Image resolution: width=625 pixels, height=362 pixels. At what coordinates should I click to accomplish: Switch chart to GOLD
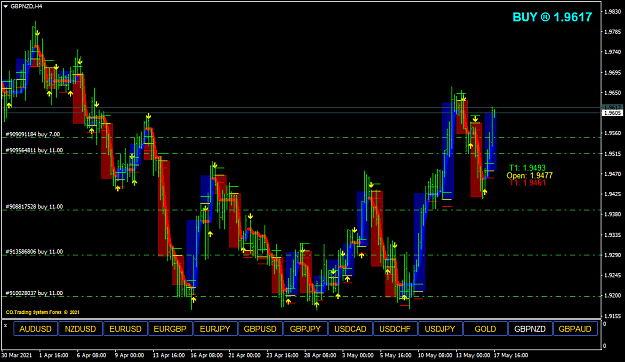485,329
